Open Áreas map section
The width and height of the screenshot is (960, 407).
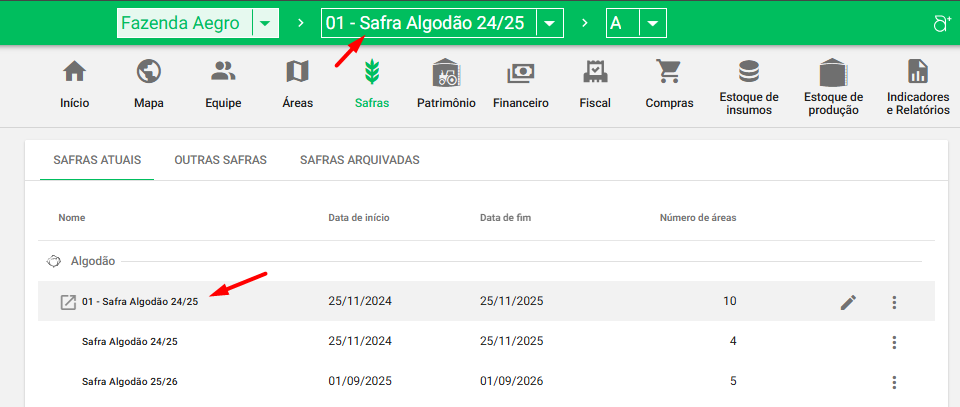point(297,73)
